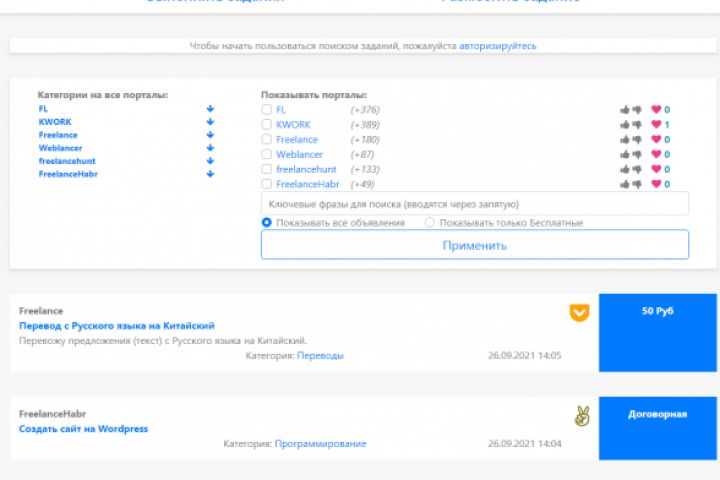
Task: Open job 'Создать сайт на Wordpress'
Action: coord(84,429)
